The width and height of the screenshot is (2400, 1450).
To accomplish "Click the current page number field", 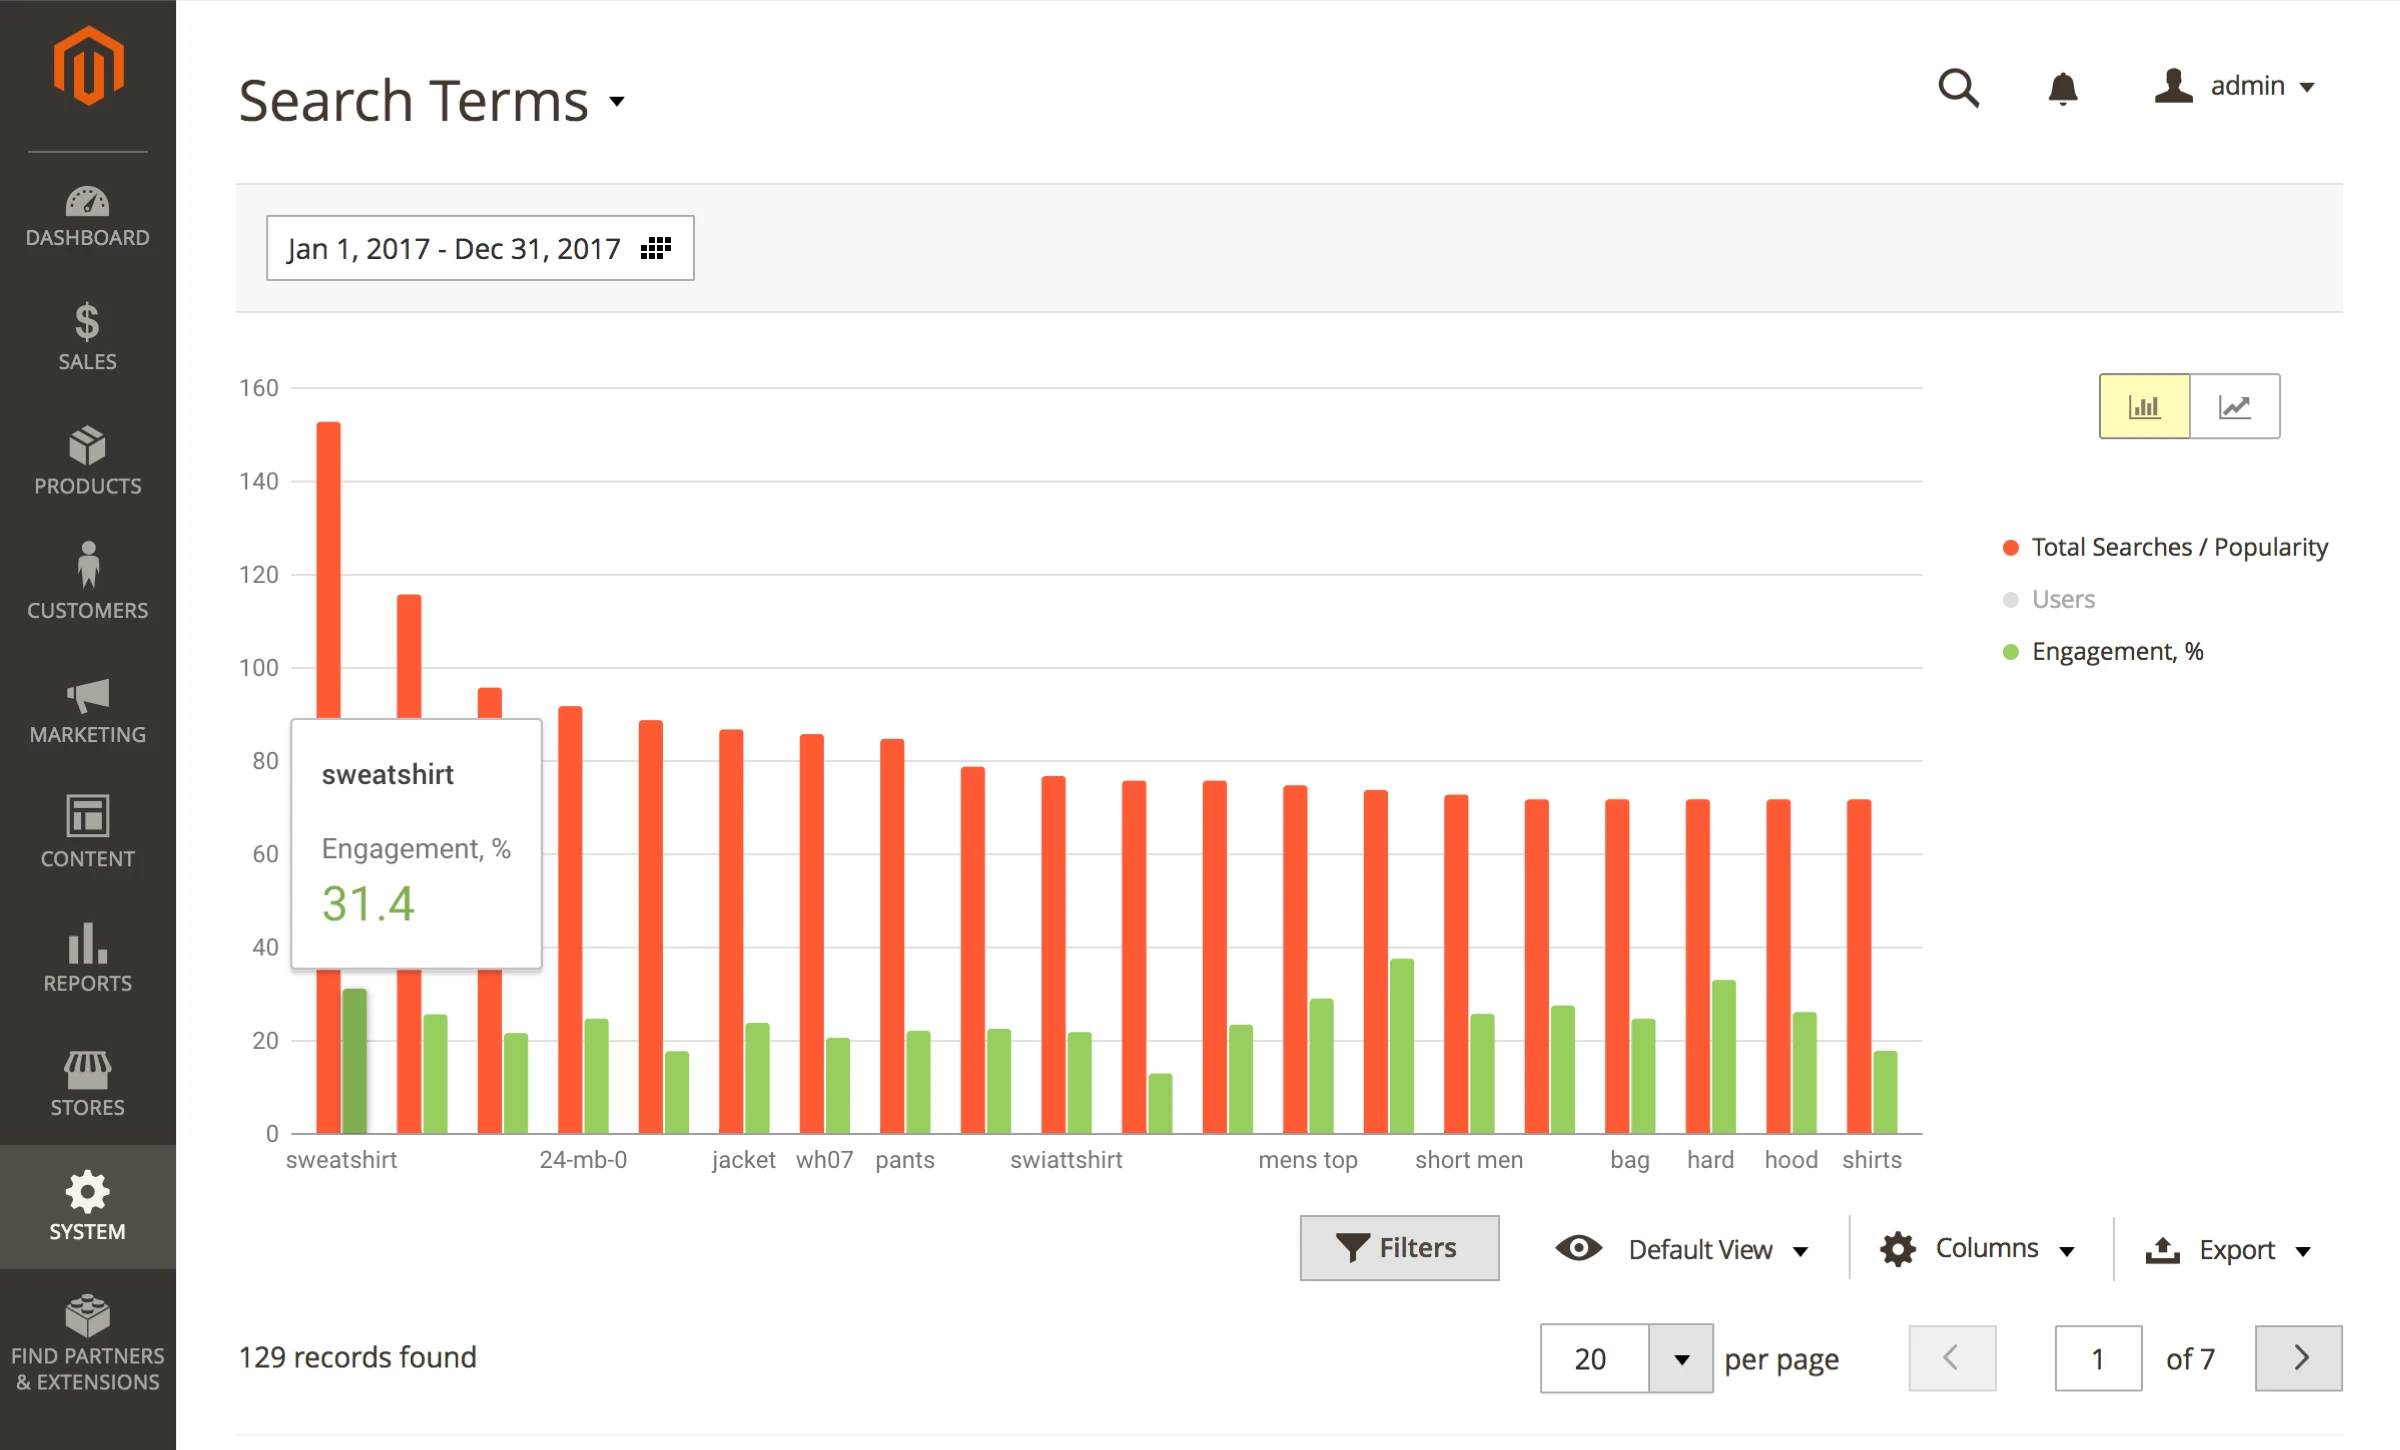I will click(x=2097, y=1358).
